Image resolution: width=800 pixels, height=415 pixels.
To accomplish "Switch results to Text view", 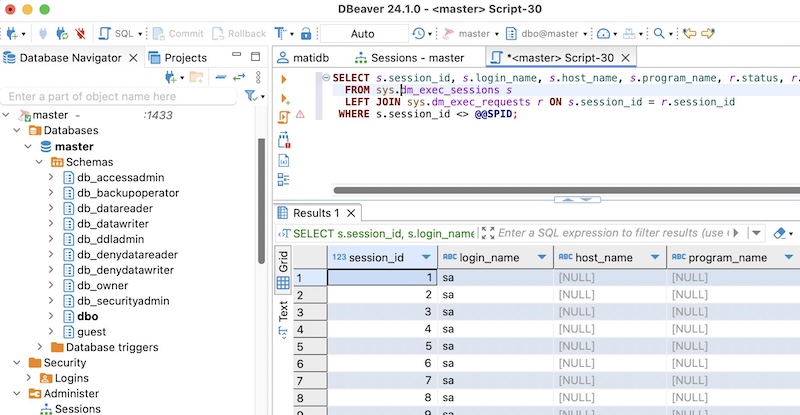I will click(283, 319).
